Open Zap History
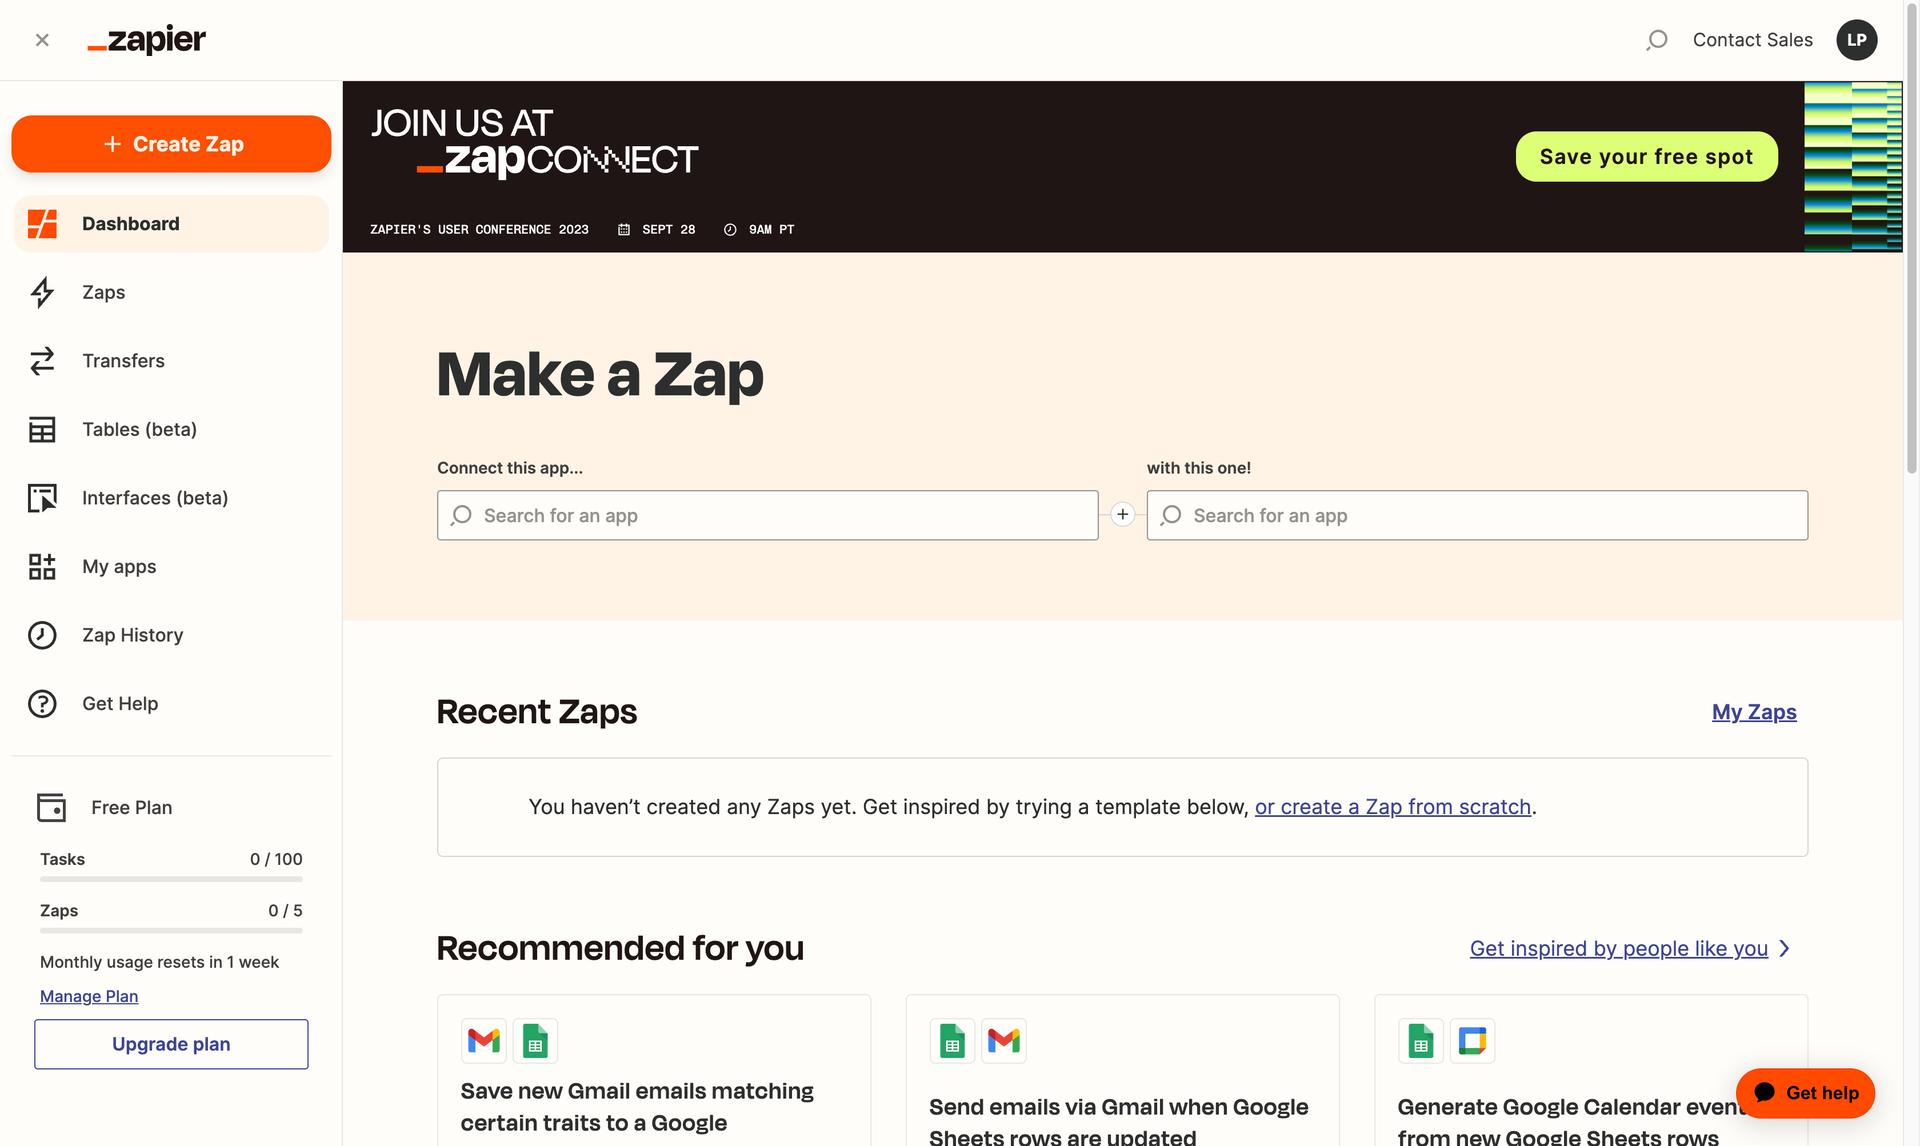 (132, 634)
